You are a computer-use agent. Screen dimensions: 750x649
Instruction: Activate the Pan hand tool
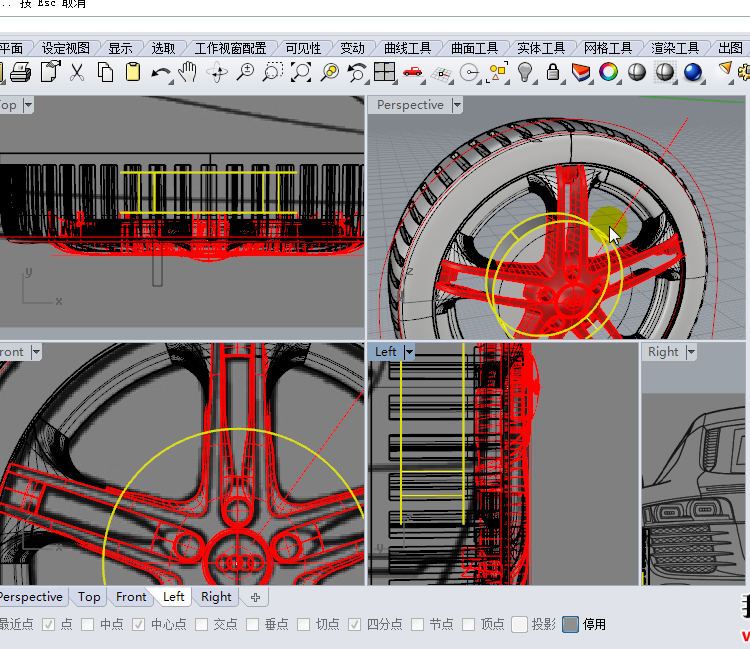coord(188,72)
